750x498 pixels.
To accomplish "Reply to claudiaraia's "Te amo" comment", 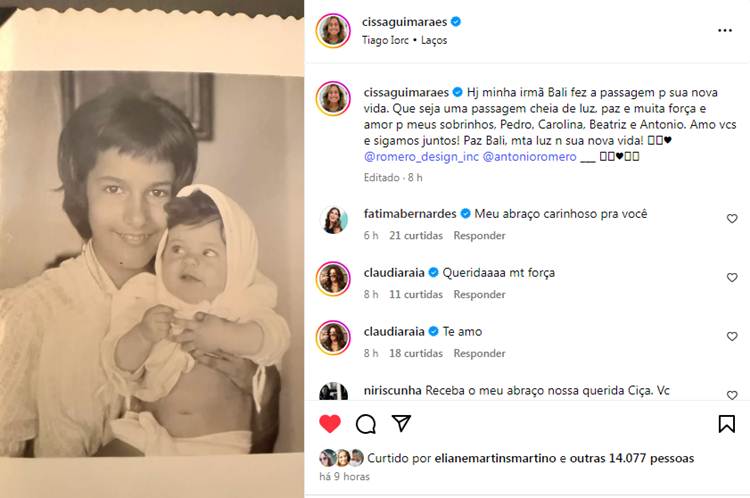I will (x=479, y=354).
